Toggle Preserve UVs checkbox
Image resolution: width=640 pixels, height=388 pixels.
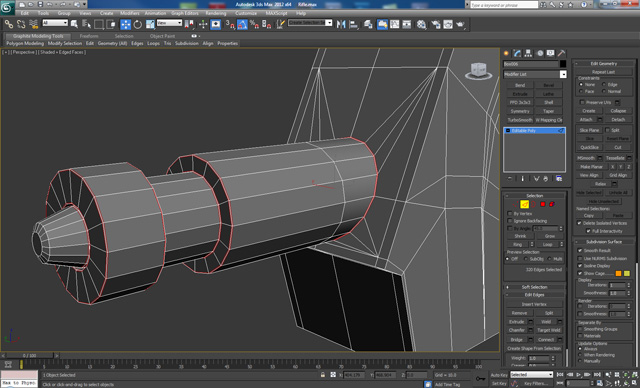tap(582, 102)
